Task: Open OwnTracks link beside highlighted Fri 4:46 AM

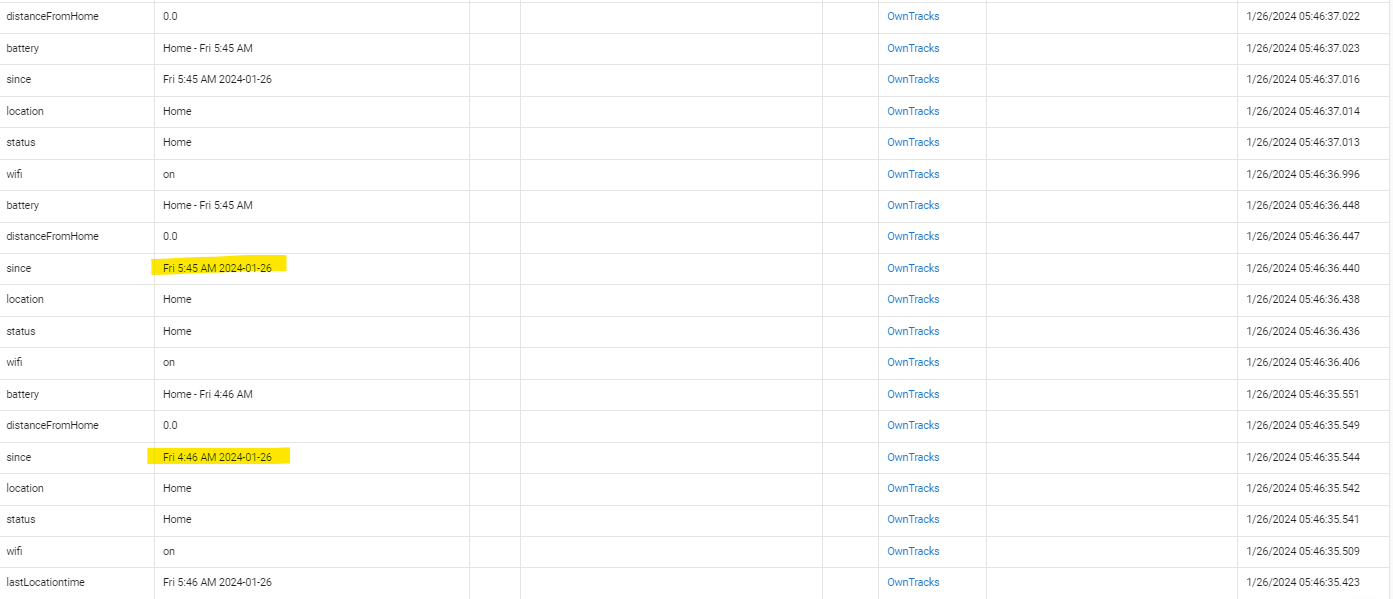Action: coord(913,457)
